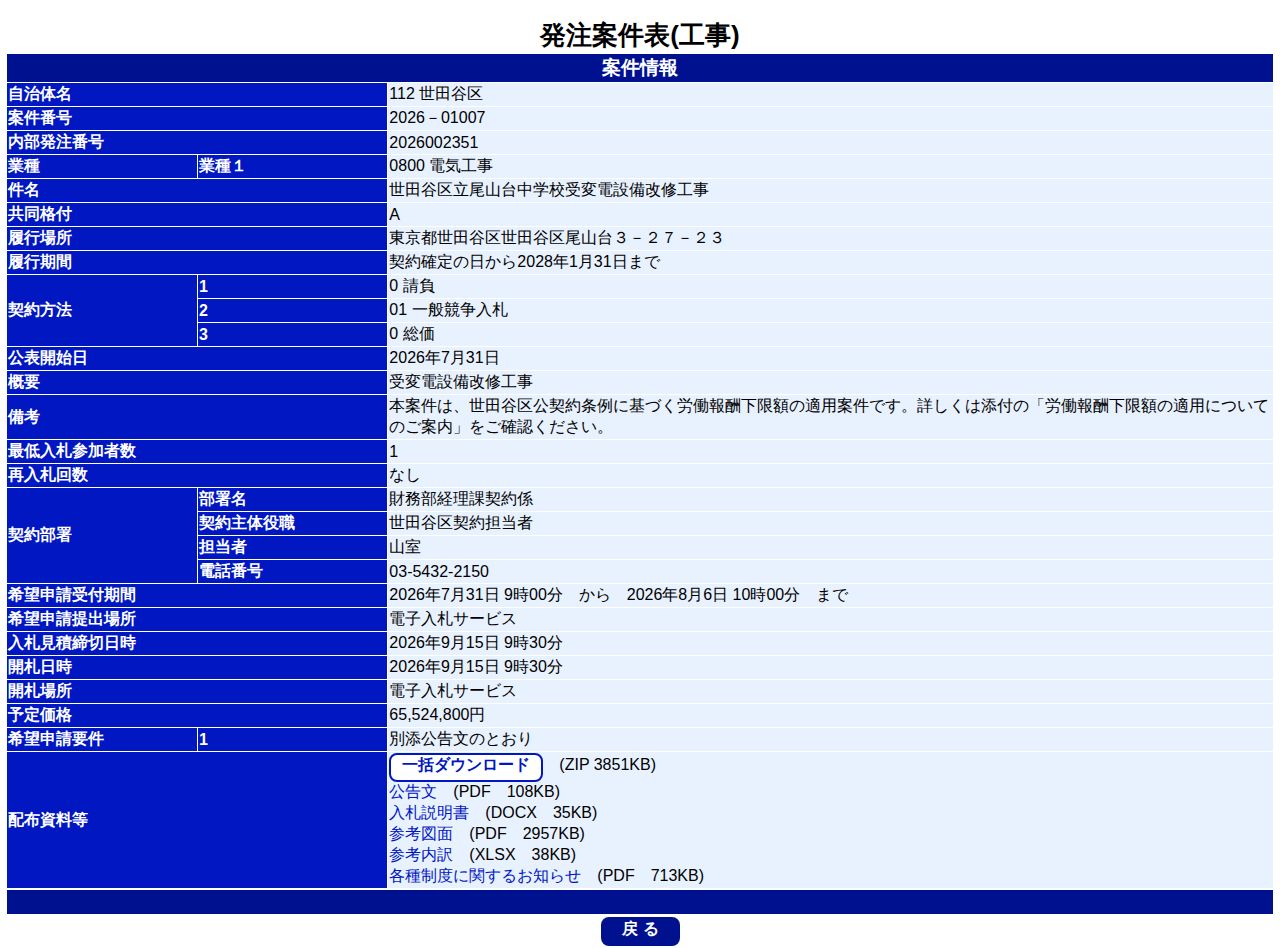Viewport: 1280px width, 948px height.
Task: Click the 開札場所 row label
Action: tap(197, 691)
